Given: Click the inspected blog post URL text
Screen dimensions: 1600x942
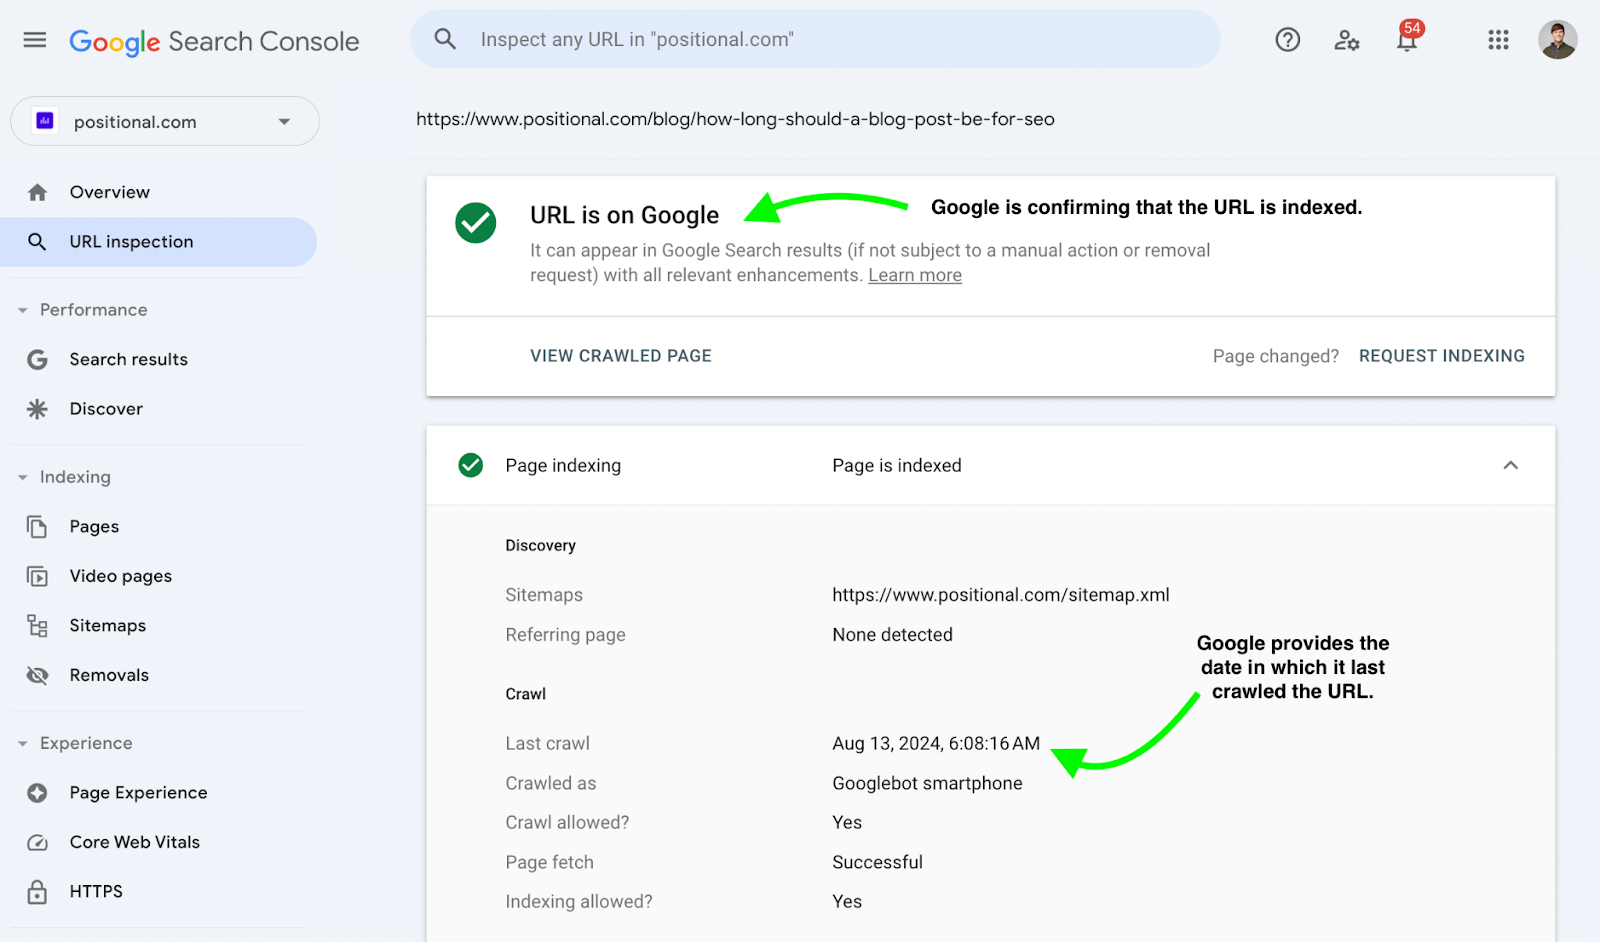Looking at the screenshot, I should [735, 119].
